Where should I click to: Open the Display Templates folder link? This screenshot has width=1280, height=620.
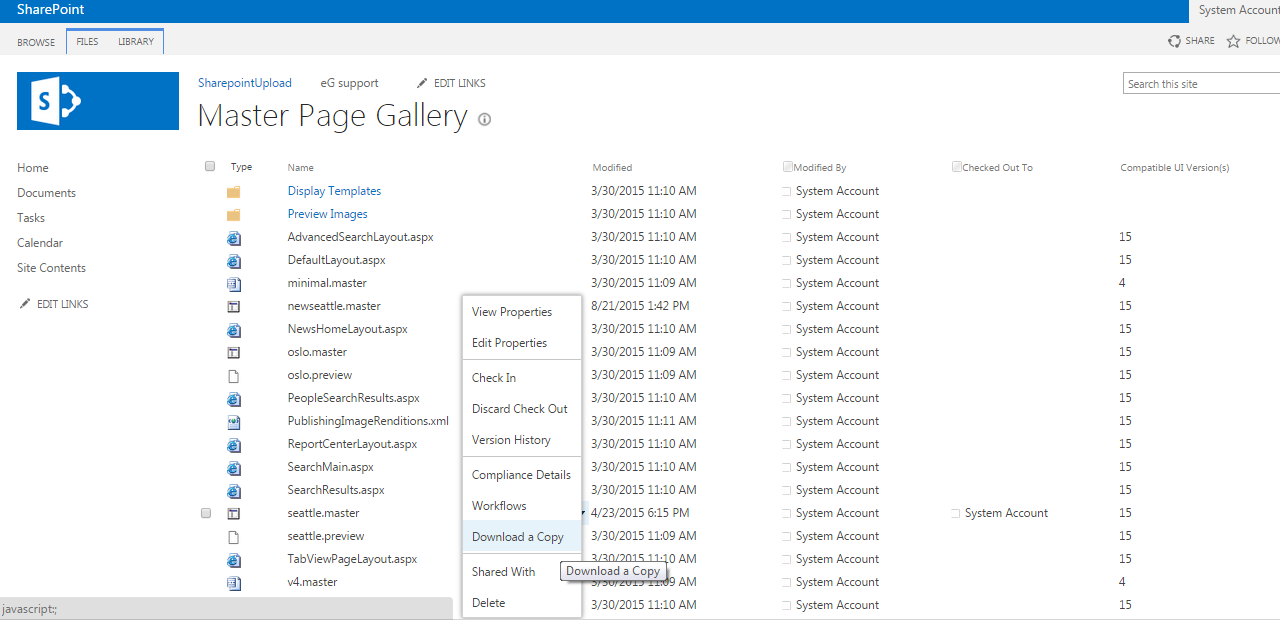pyautogui.click(x=334, y=191)
